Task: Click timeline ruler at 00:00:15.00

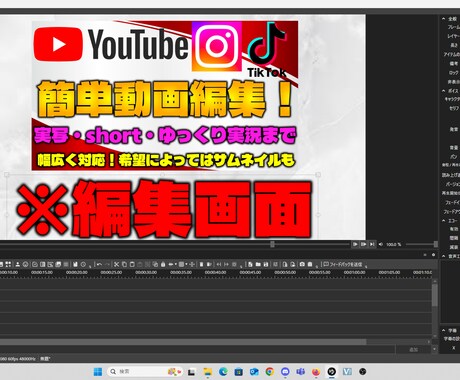Action: (x=42, y=272)
